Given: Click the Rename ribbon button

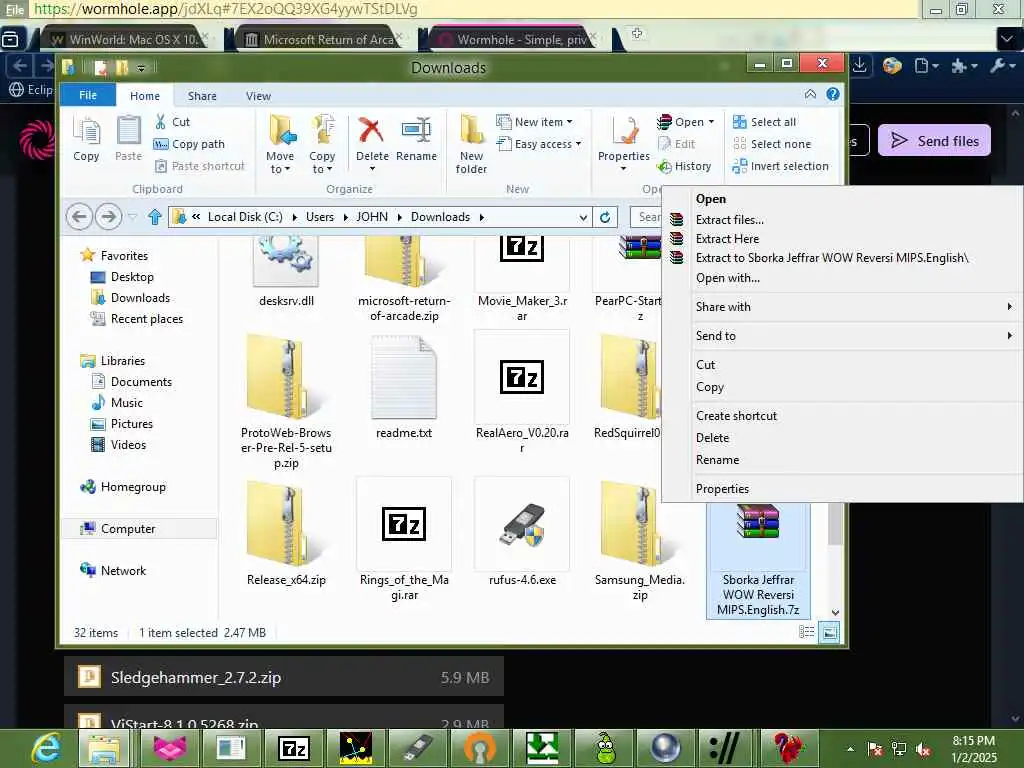Looking at the screenshot, I should tap(416, 140).
